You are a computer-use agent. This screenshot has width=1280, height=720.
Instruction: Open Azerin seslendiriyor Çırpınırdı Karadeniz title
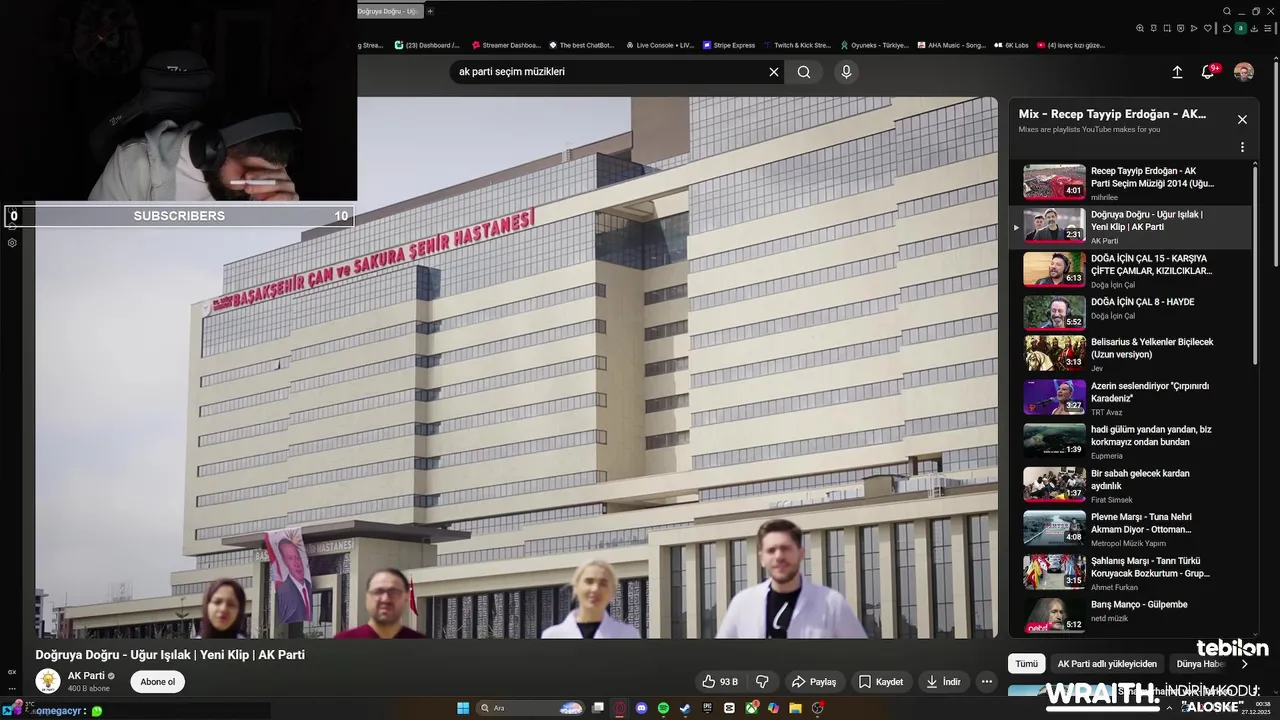point(1150,391)
